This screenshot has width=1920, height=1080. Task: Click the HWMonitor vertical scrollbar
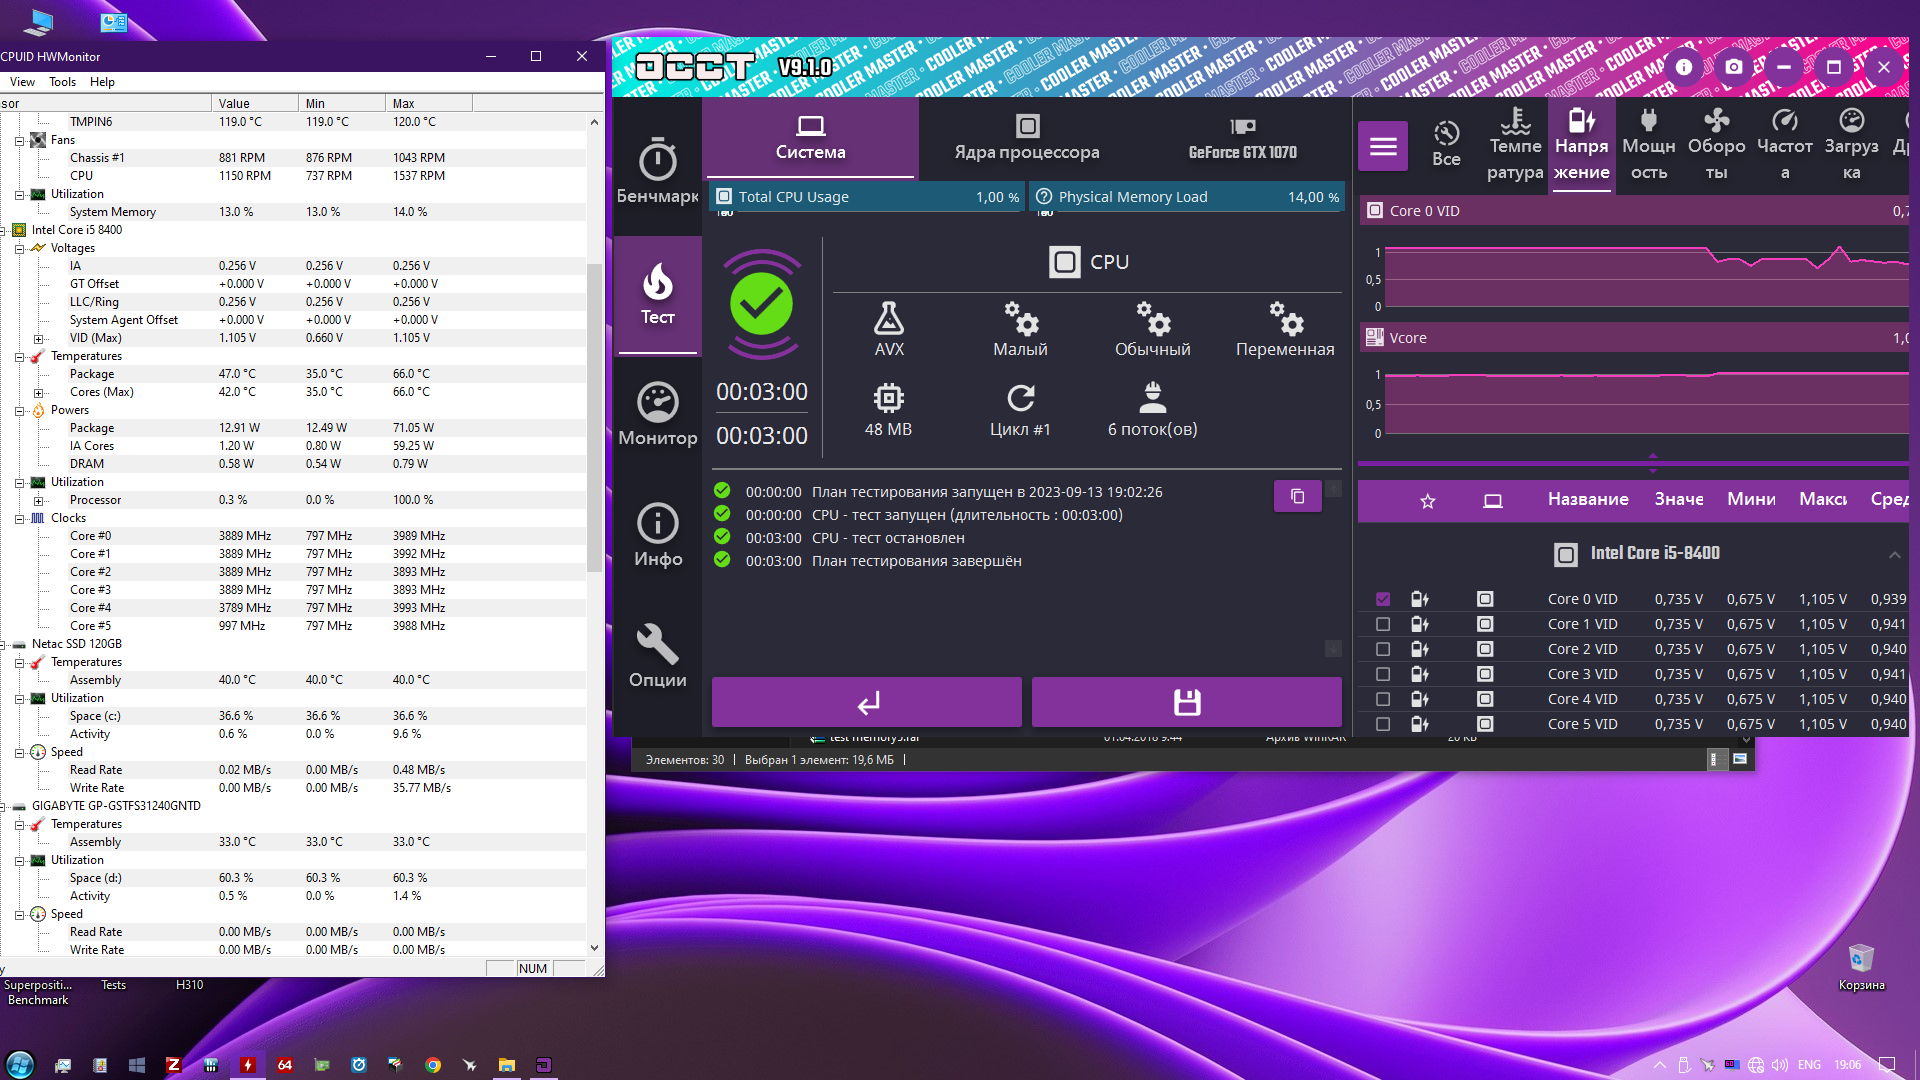point(594,420)
